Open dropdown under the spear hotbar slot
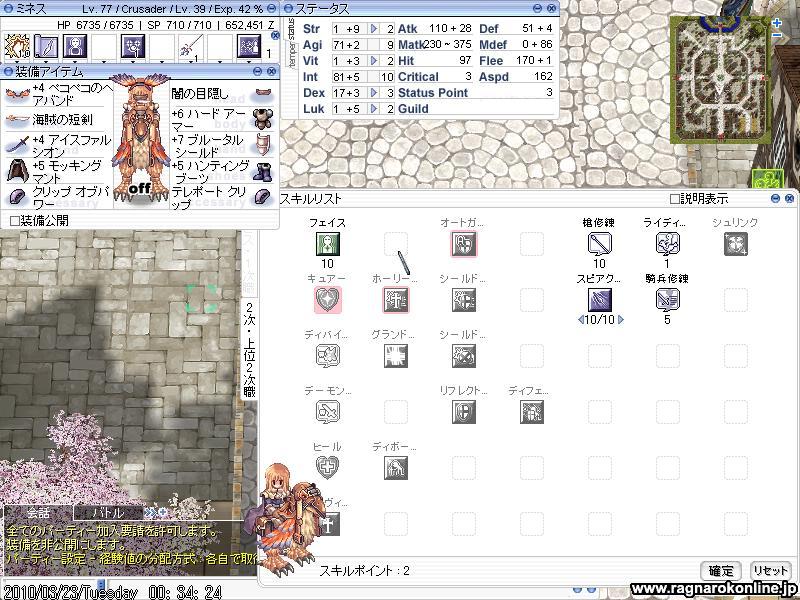Screen dimensions: 800x600 (191, 62)
